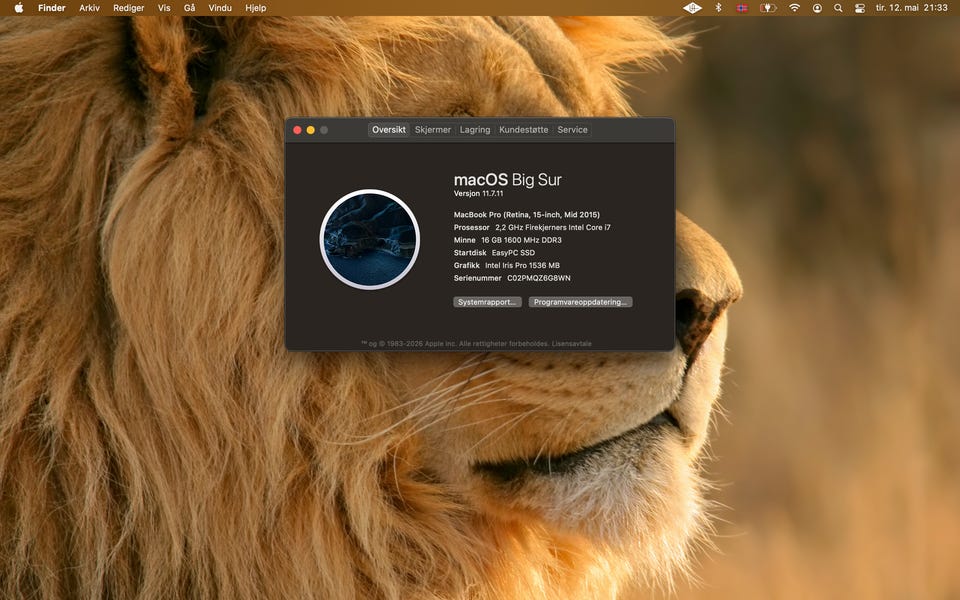Click the processor info '2,2 GHz Firekjerners Intel Core i7'
This screenshot has width=960, height=600.
pos(553,227)
